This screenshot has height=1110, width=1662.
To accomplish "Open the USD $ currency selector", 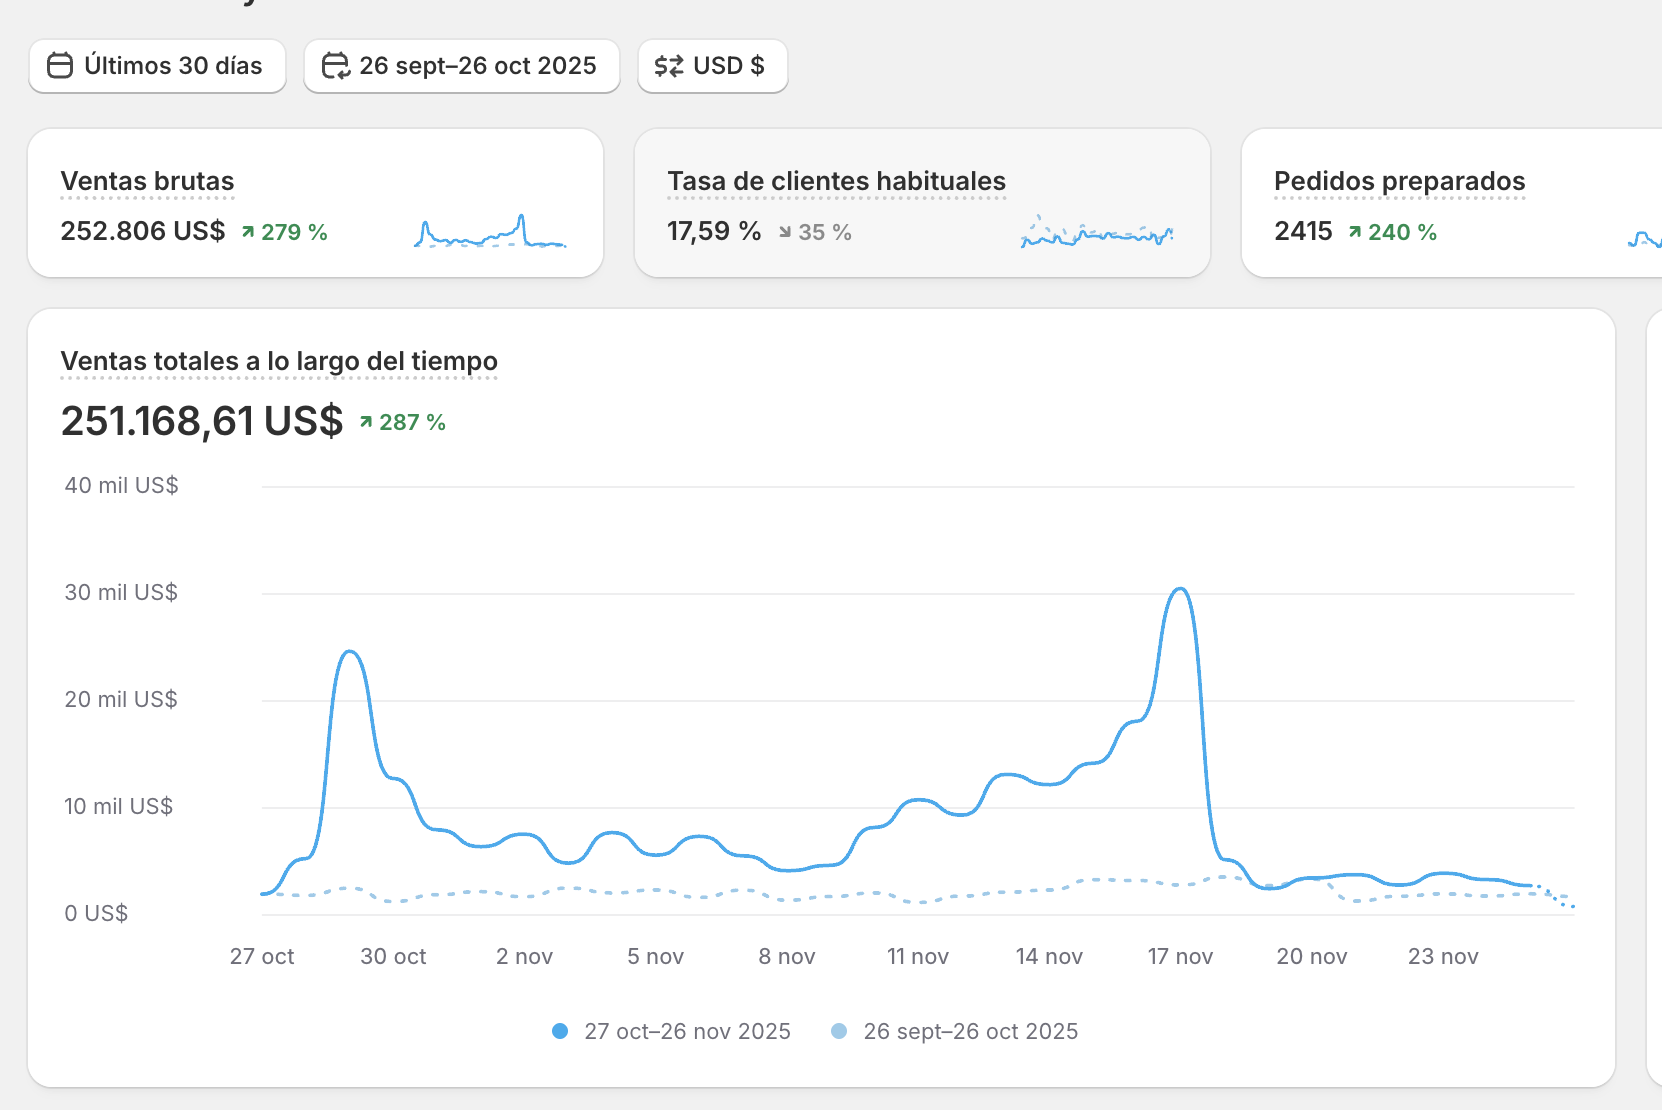I will coord(713,66).
